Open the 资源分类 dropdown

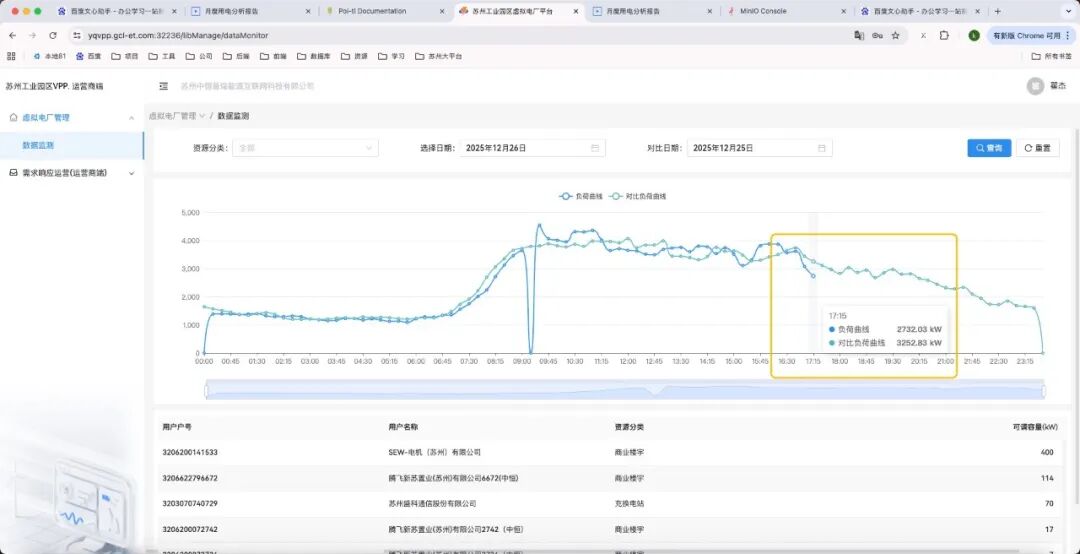pos(305,148)
